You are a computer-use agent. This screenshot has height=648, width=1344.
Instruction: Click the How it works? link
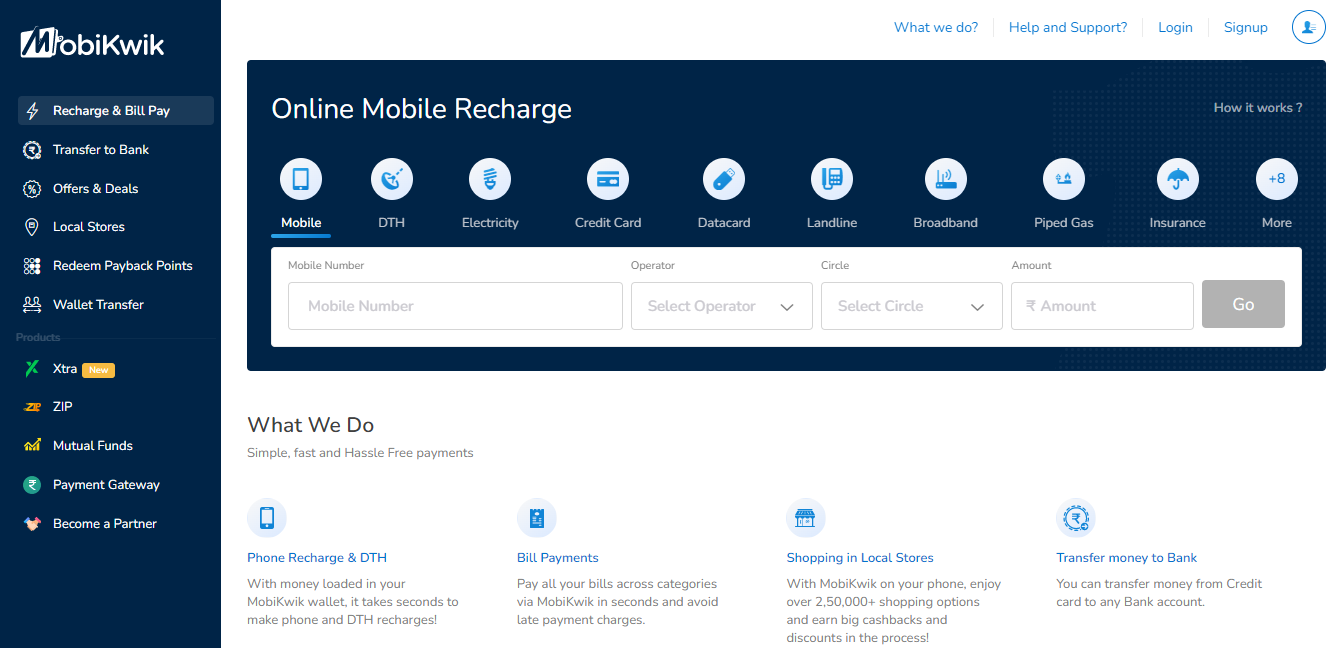[x=1258, y=108]
